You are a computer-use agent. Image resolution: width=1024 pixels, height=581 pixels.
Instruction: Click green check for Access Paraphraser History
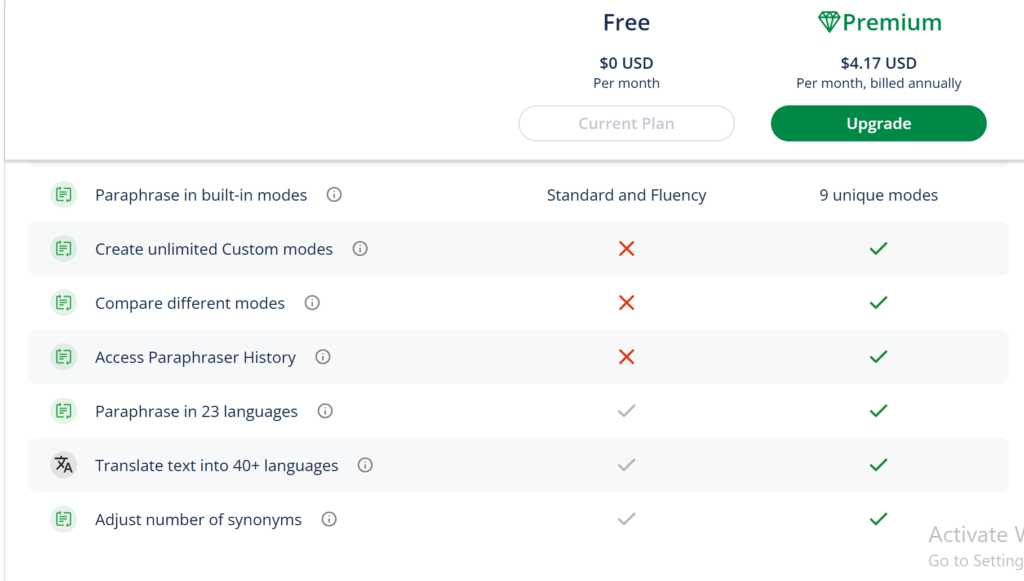[878, 357]
